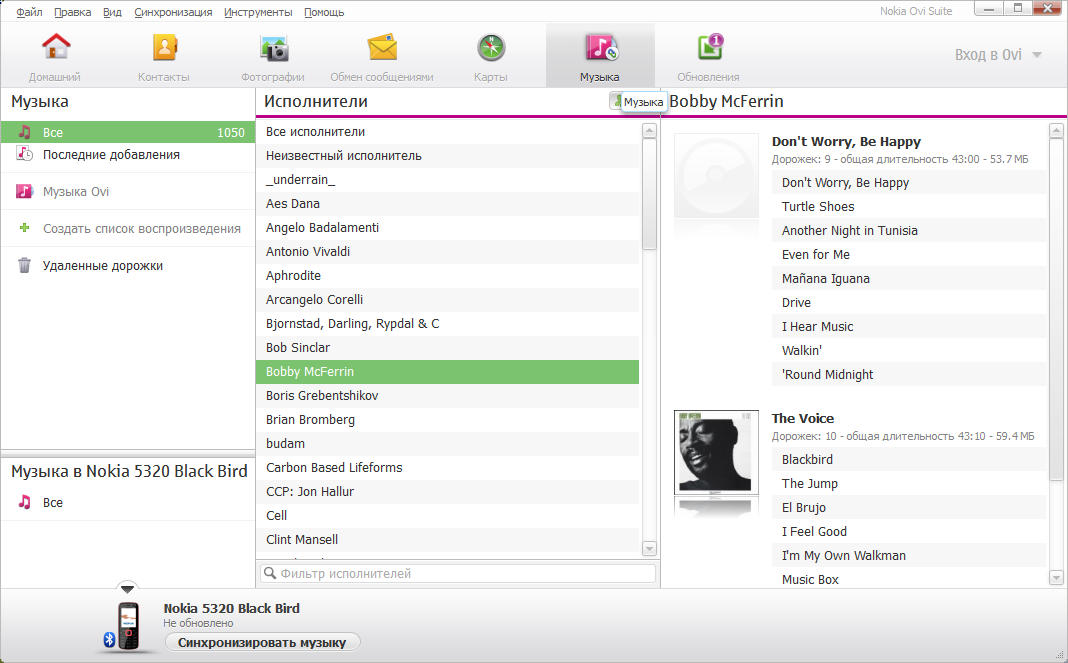Click the music note icon beside Все (1050)
This screenshot has width=1068, height=663.
tap(25, 132)
